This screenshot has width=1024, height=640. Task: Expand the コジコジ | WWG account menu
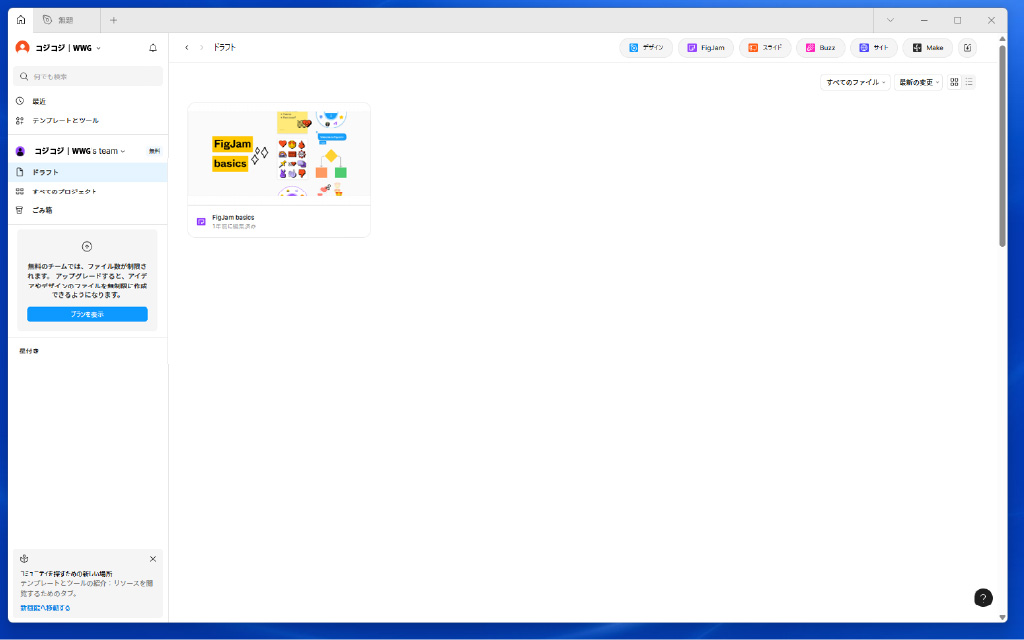click(60, 48)
